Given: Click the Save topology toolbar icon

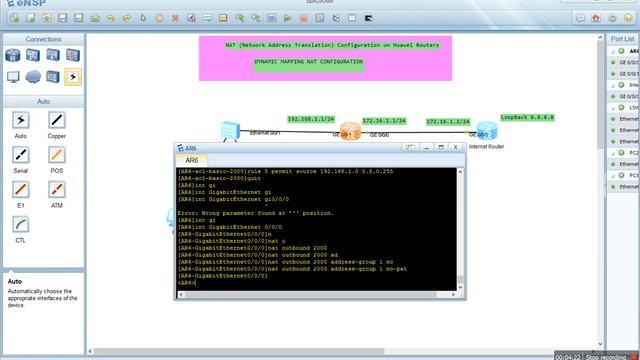Looking at the screenshot, I should pyautogui.click(x=62, y=18).
